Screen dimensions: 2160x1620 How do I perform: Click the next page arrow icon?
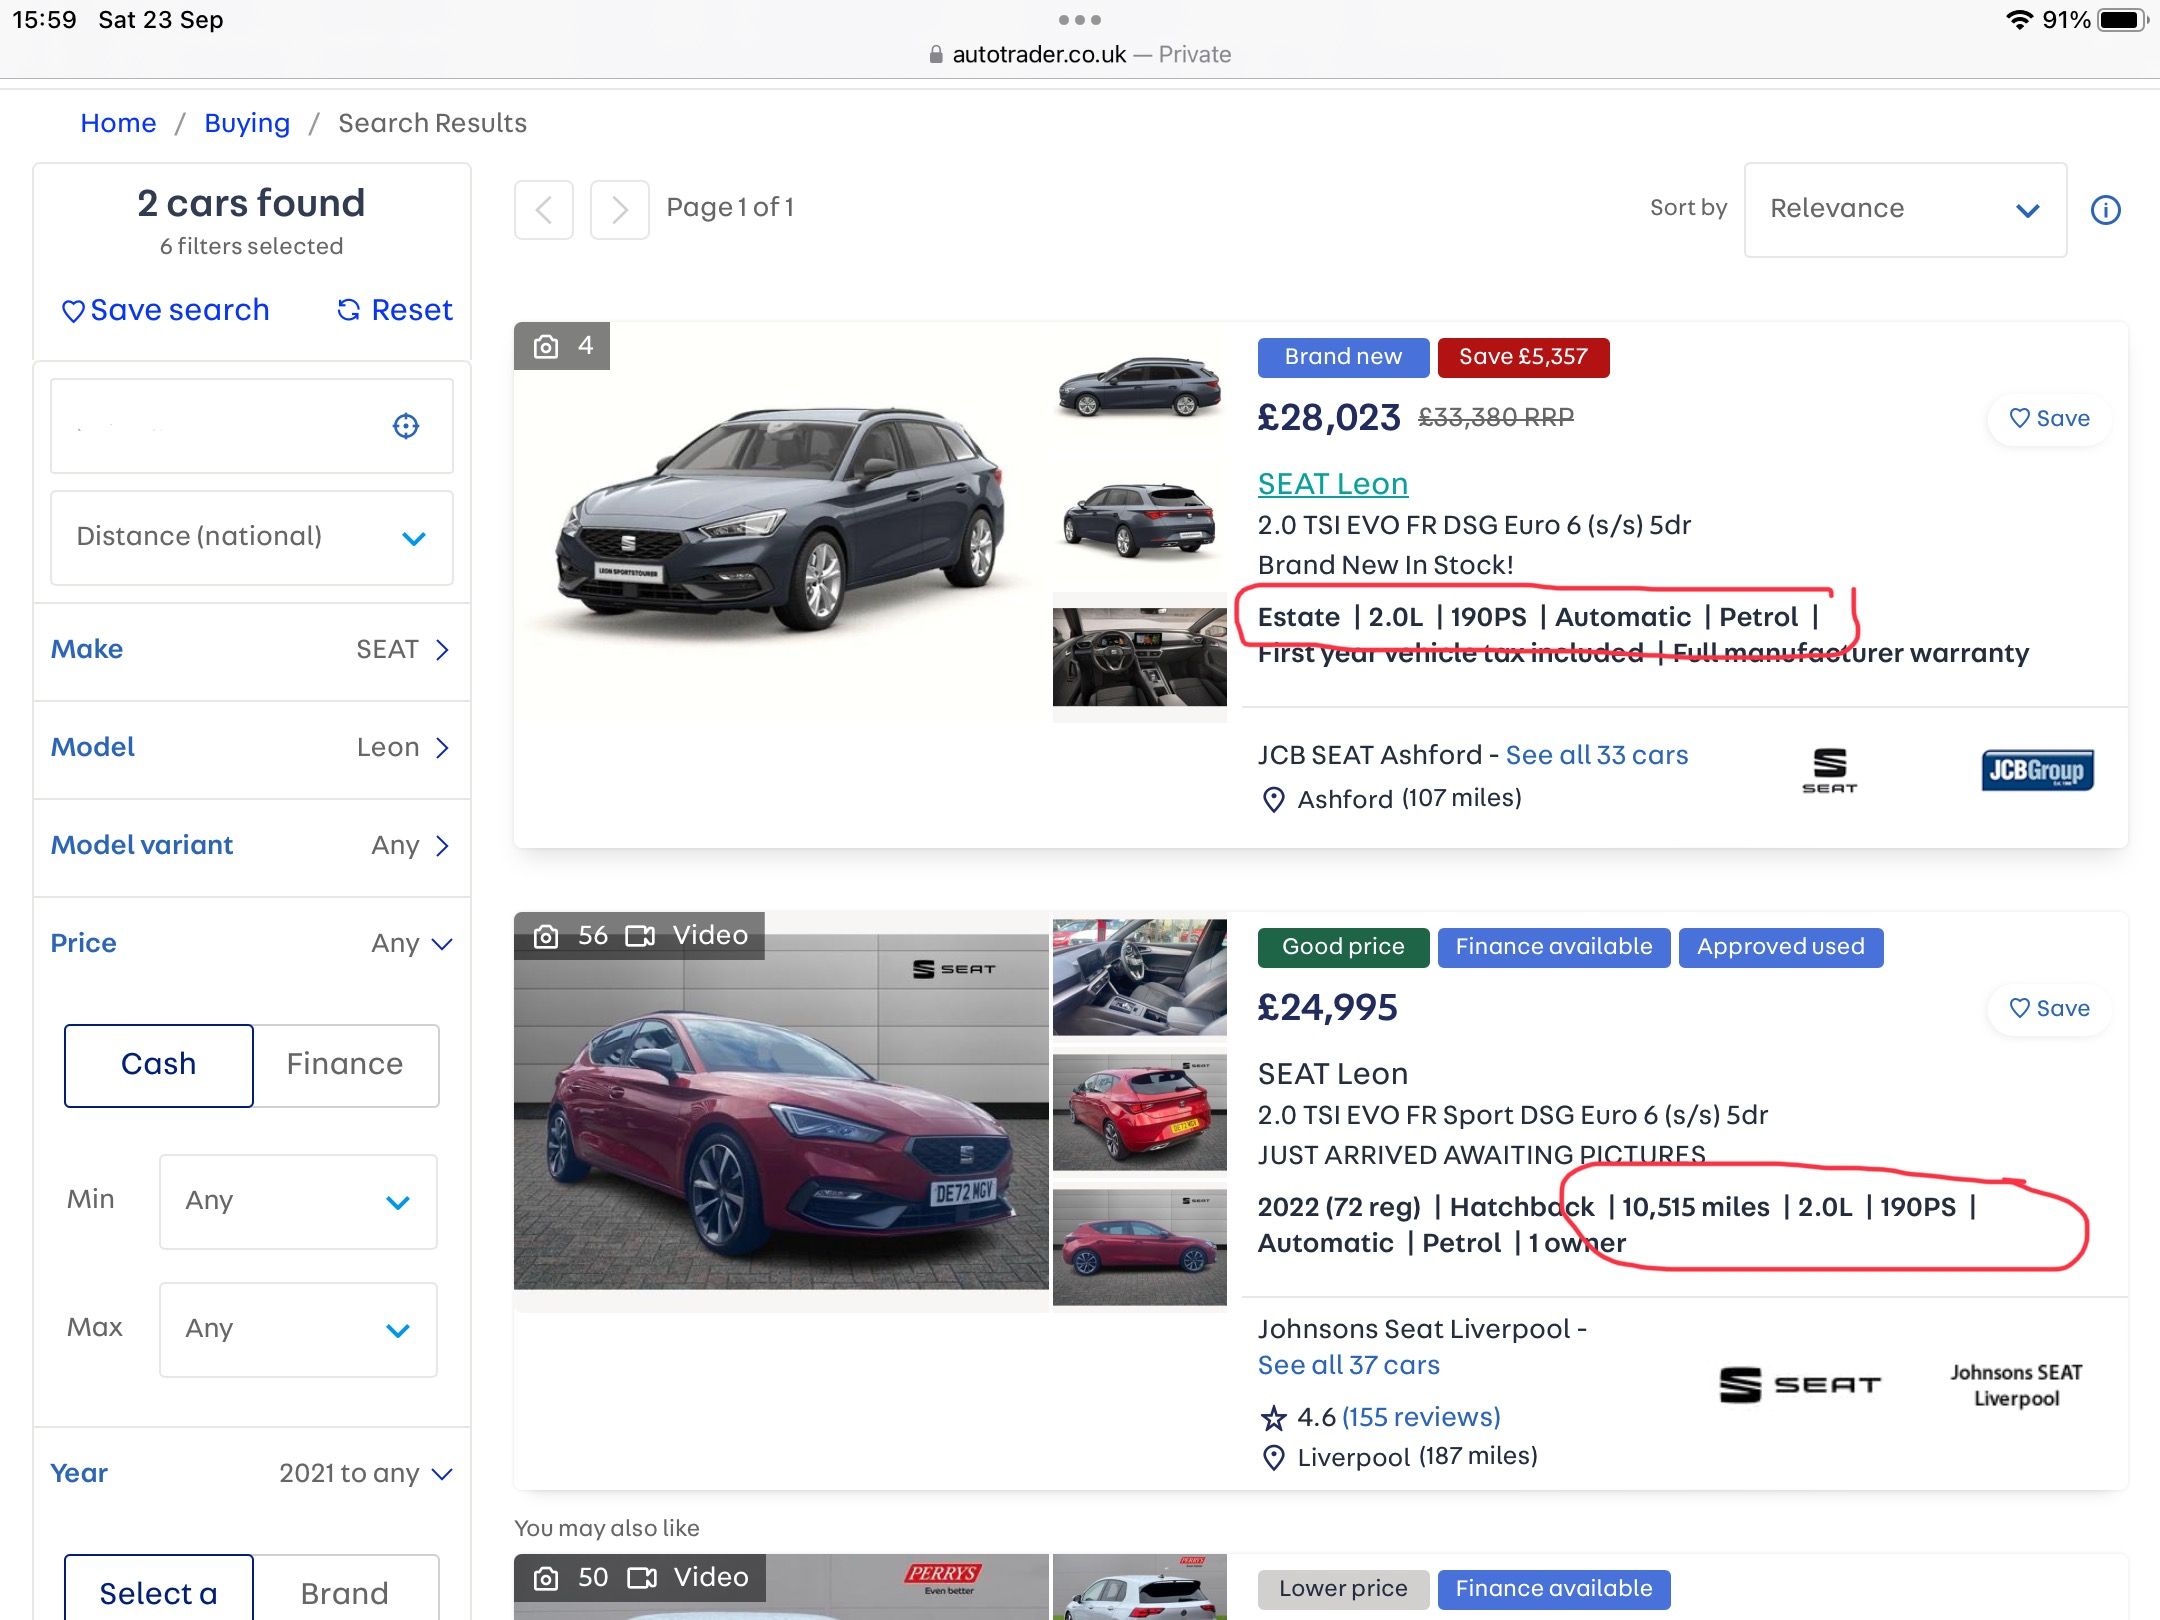point(619,210)
